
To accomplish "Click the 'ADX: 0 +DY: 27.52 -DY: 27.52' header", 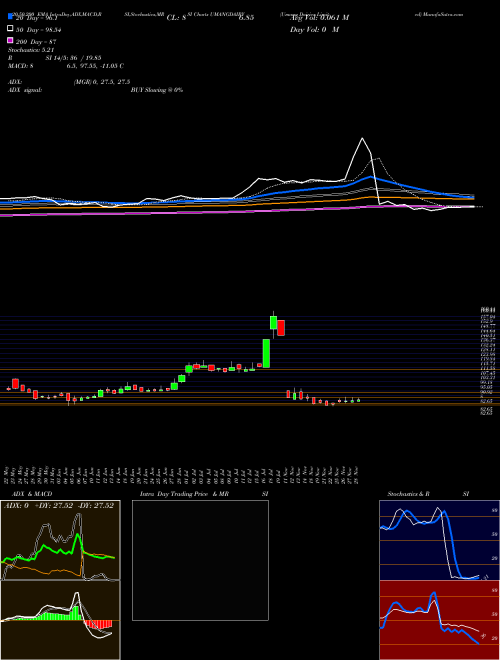I will point(59,506).
